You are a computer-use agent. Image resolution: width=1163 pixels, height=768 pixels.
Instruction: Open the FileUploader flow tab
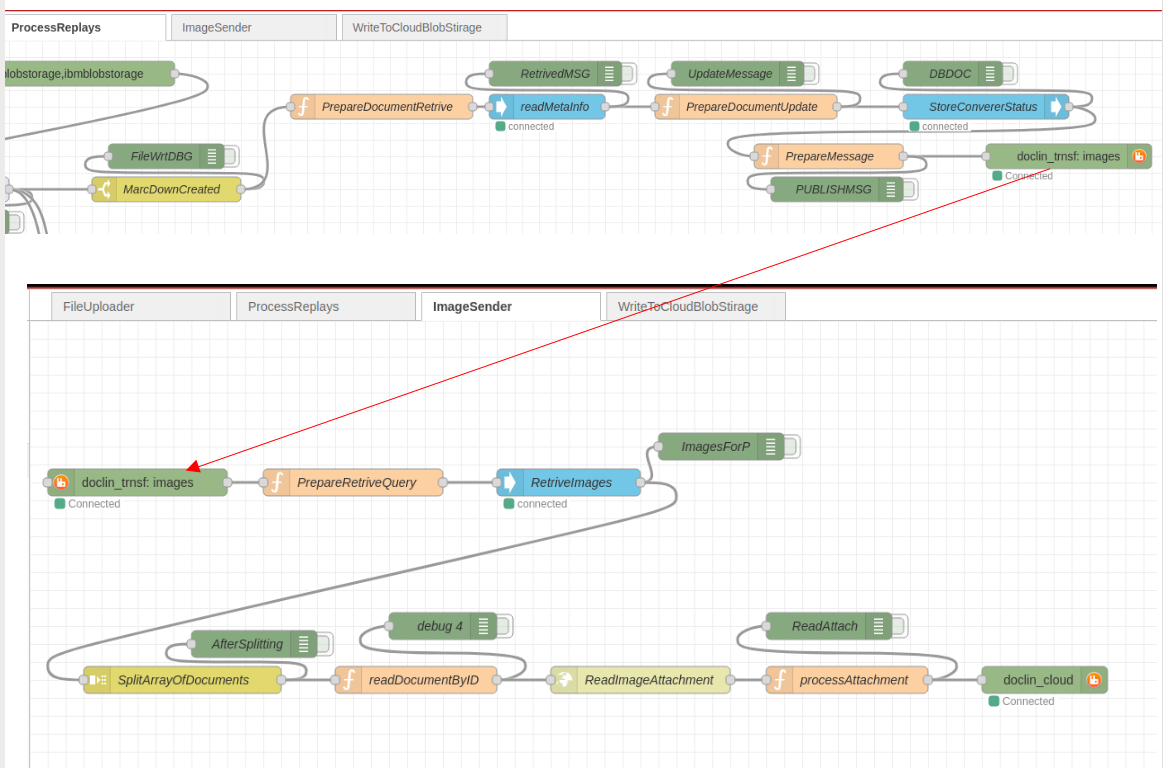click(98, 307)
